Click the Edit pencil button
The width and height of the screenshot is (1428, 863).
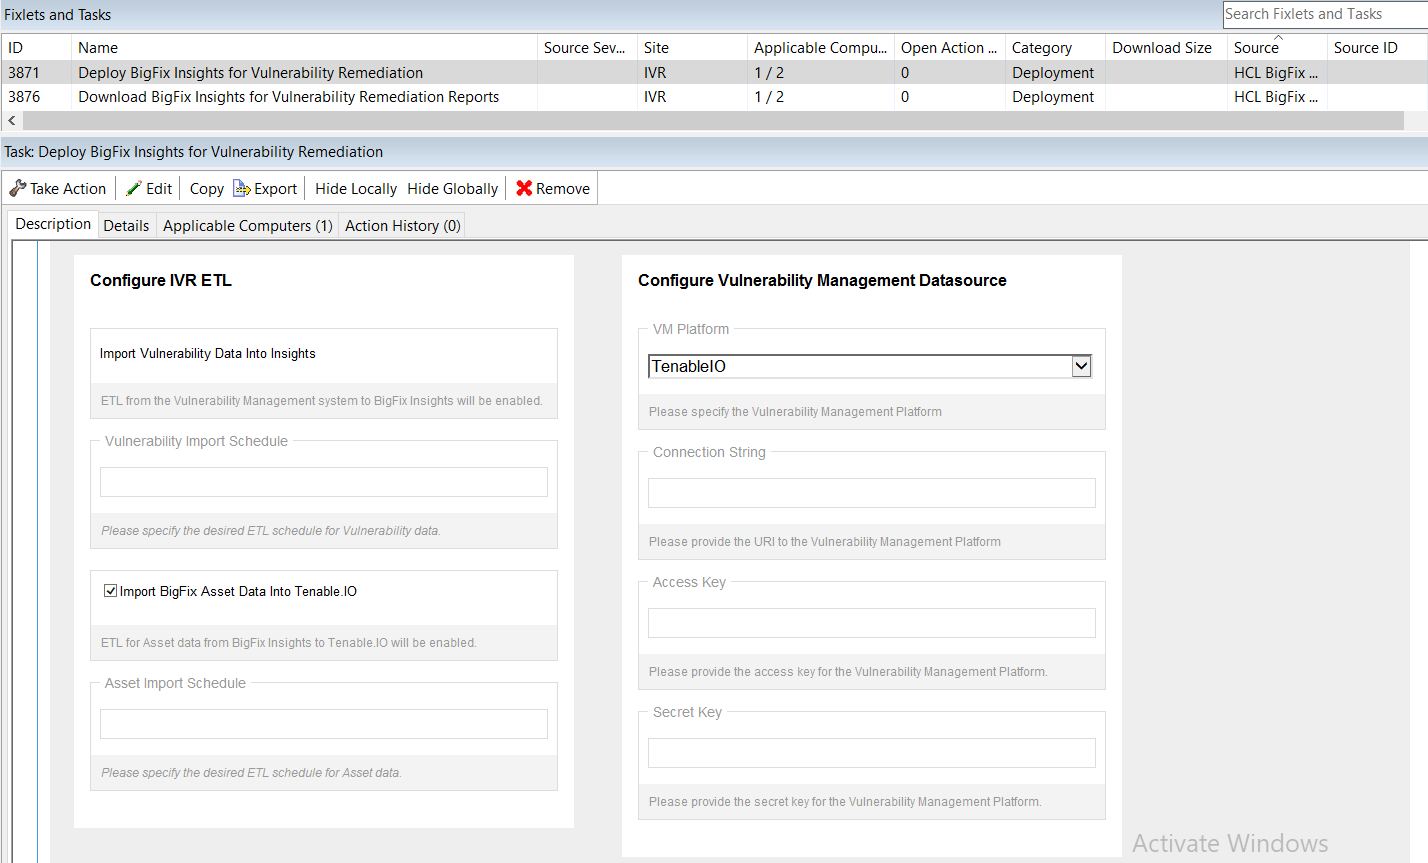pyautogui.click(x=149, y=189)
